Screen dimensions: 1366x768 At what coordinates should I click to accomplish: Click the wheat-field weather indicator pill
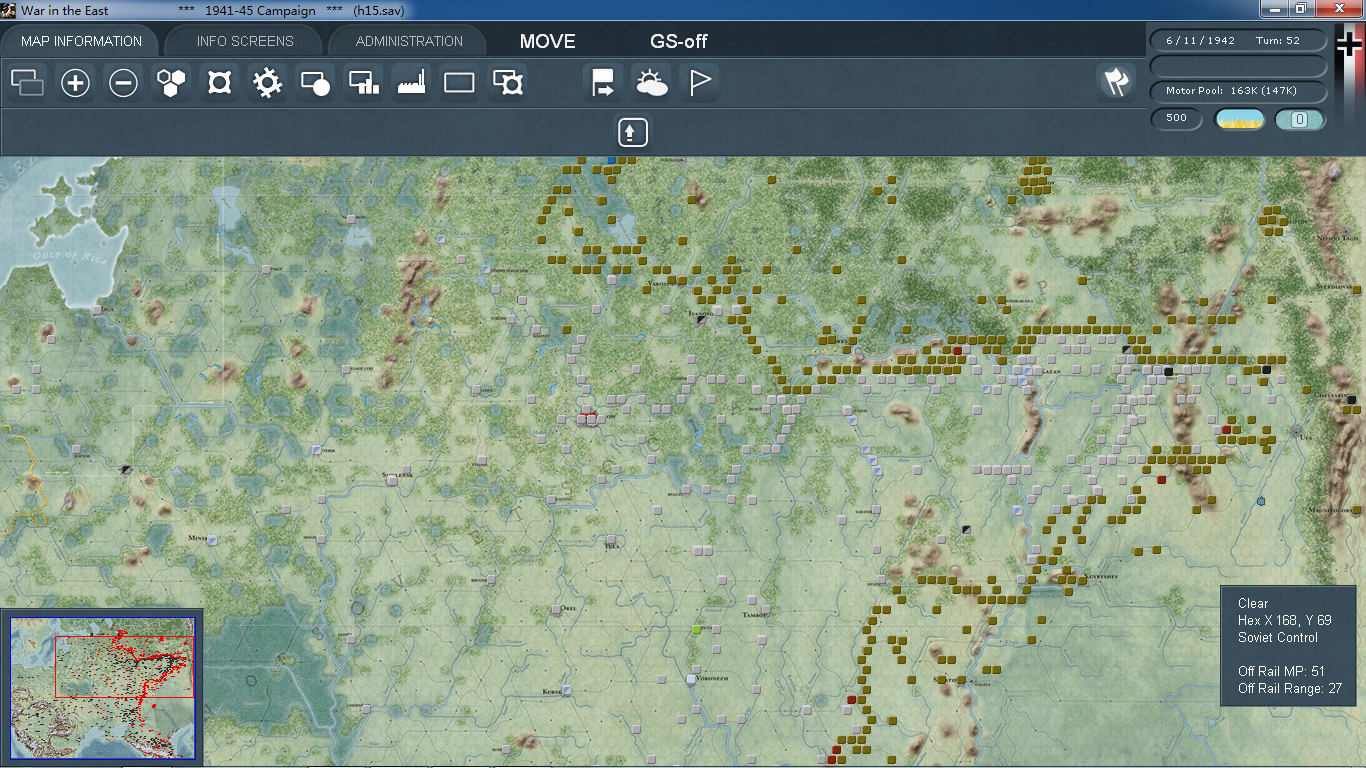[x=1239, y=120]
